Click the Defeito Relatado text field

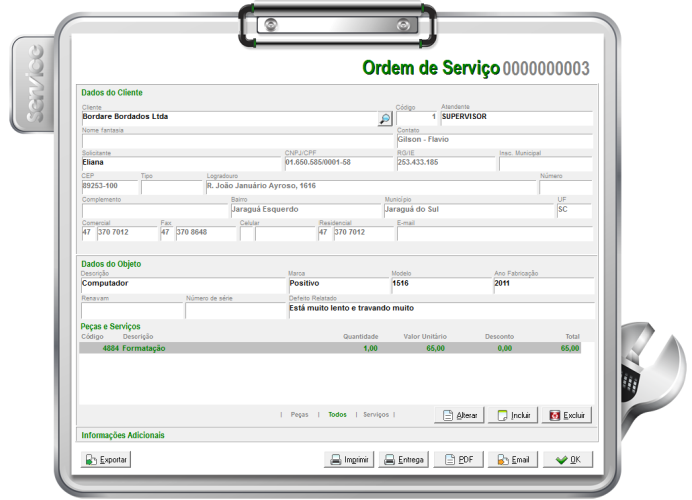point(438,309)
